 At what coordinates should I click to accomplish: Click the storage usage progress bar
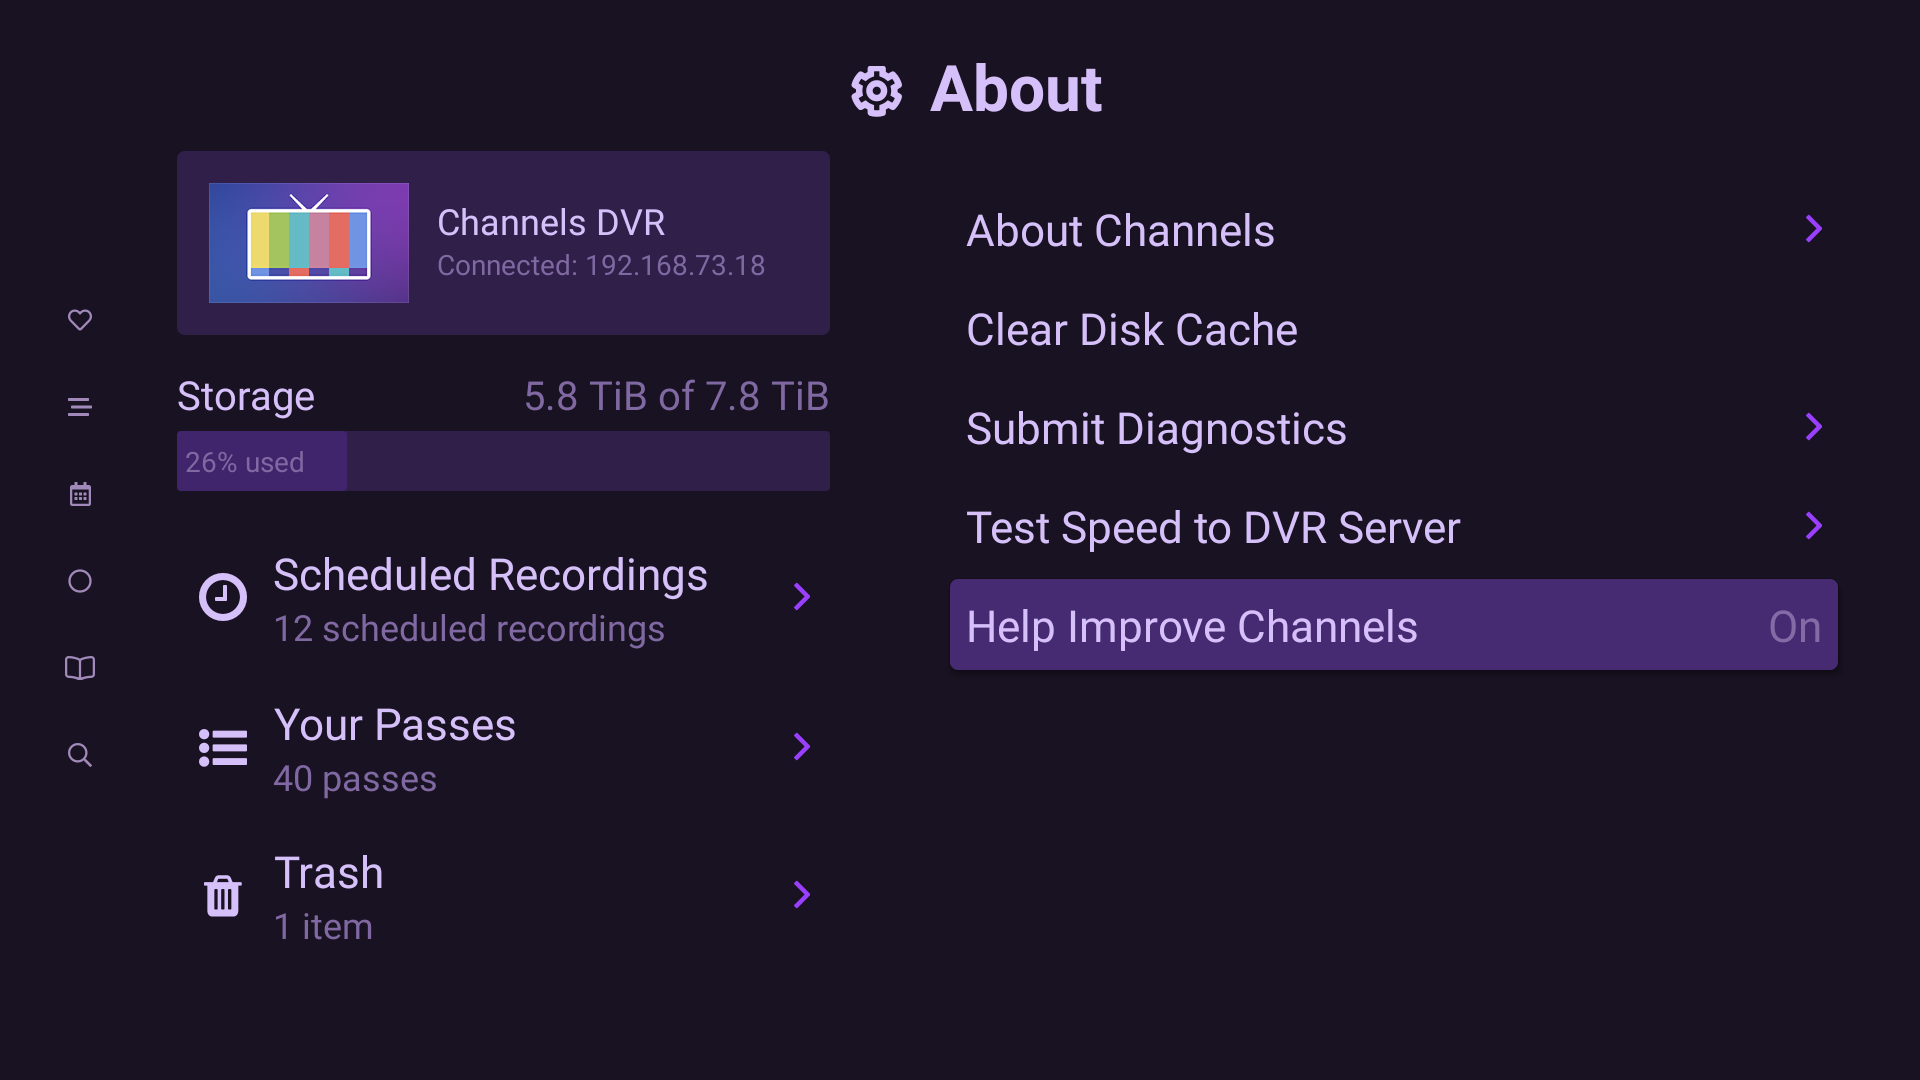(503, 461)
